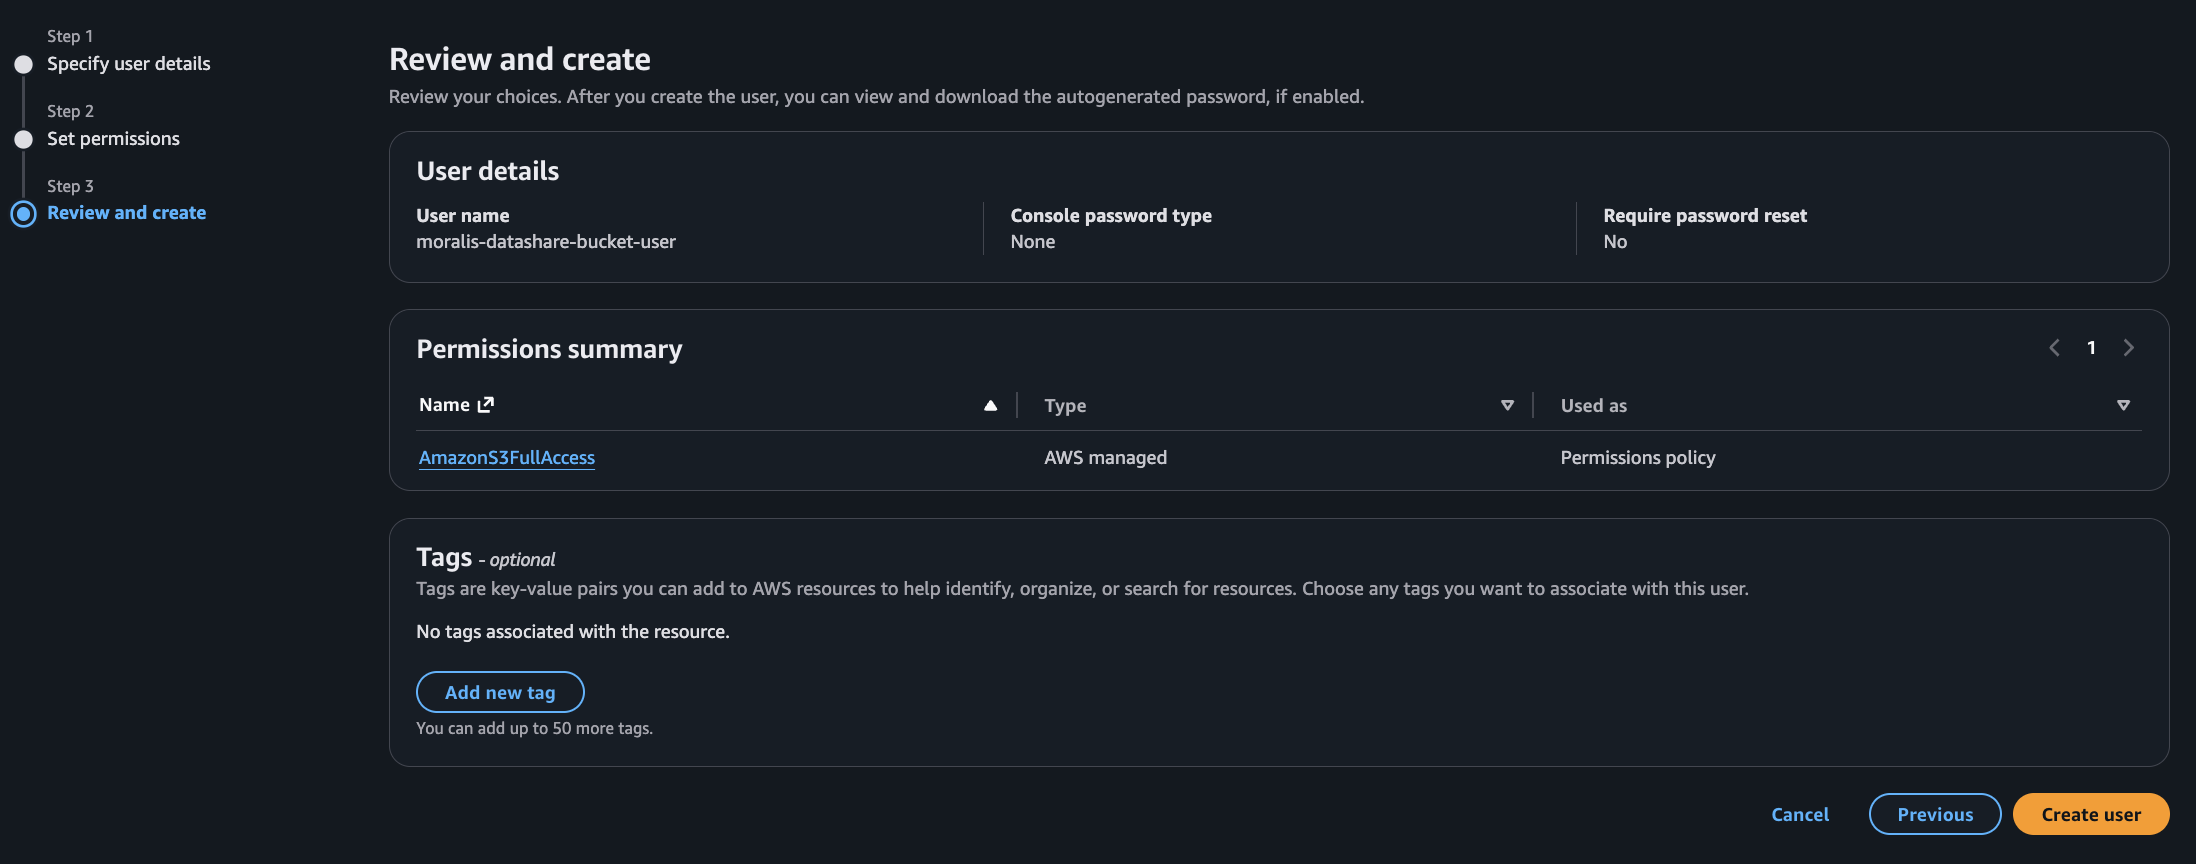Go to next page of permissions
The height and width of the screenshot is (864, 2196).
pyautogui.click(x=2129, y=348)
